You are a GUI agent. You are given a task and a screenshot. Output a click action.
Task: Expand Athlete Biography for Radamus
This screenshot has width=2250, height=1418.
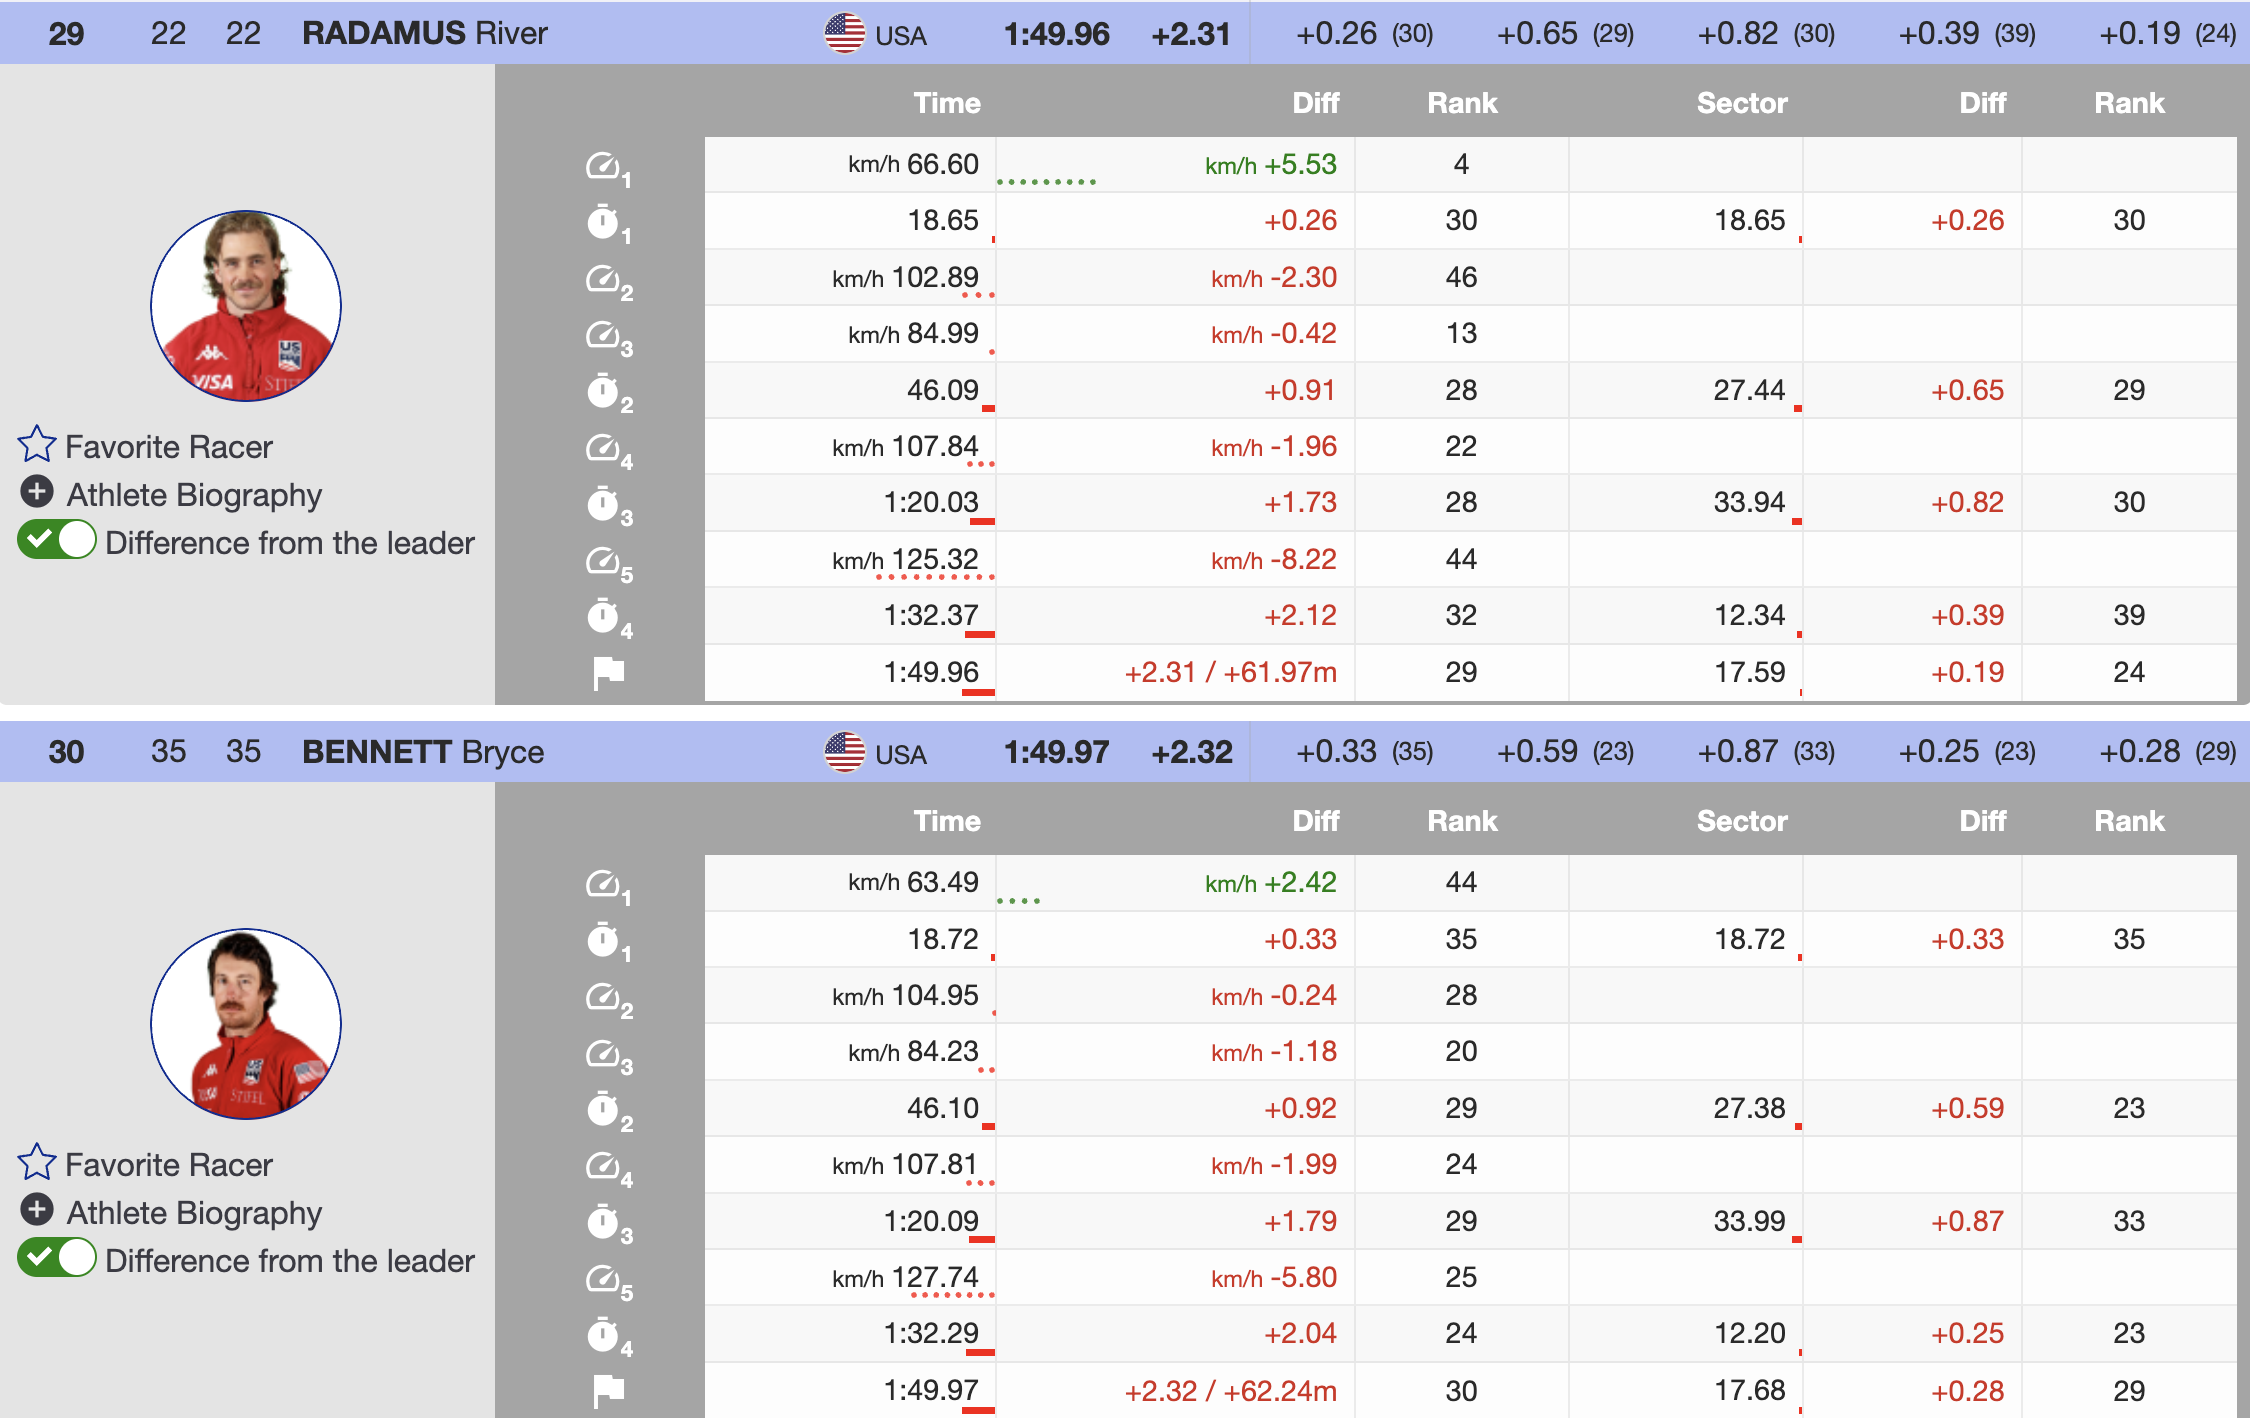38,492
